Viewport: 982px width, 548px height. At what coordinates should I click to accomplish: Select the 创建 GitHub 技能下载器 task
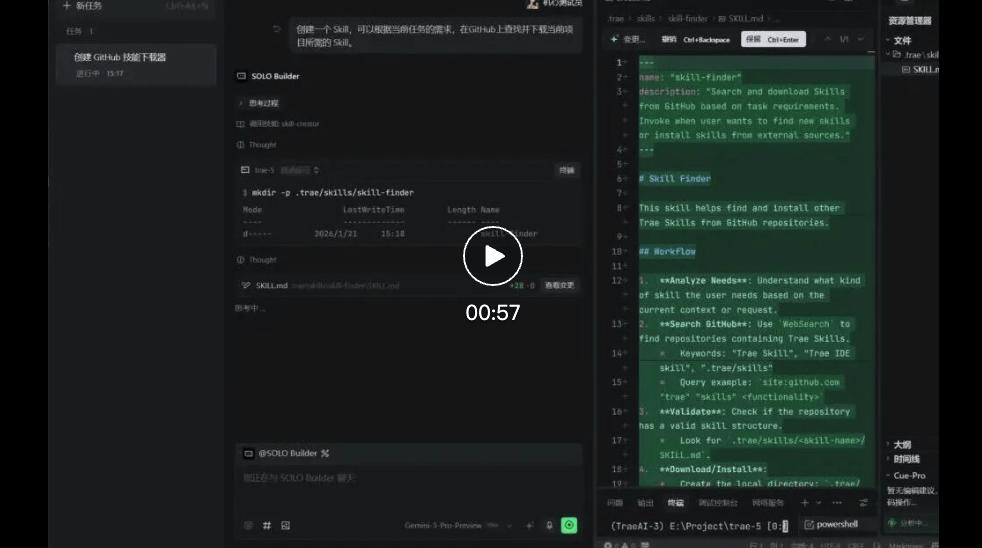(136, 65)
